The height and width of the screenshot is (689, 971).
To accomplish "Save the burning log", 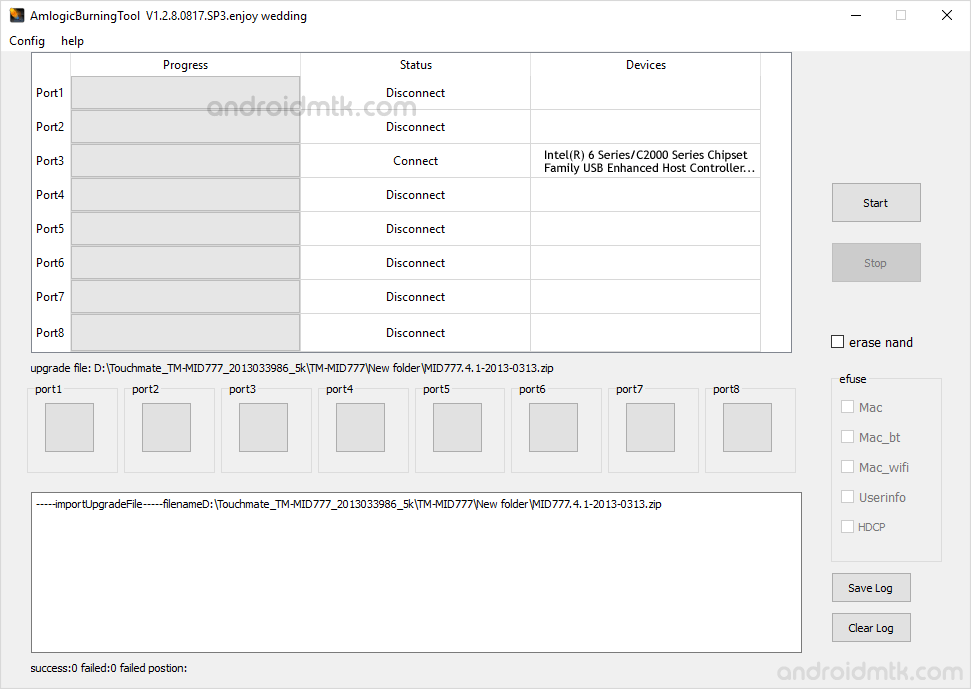I will pyautogui.click(x=871, y=587).
